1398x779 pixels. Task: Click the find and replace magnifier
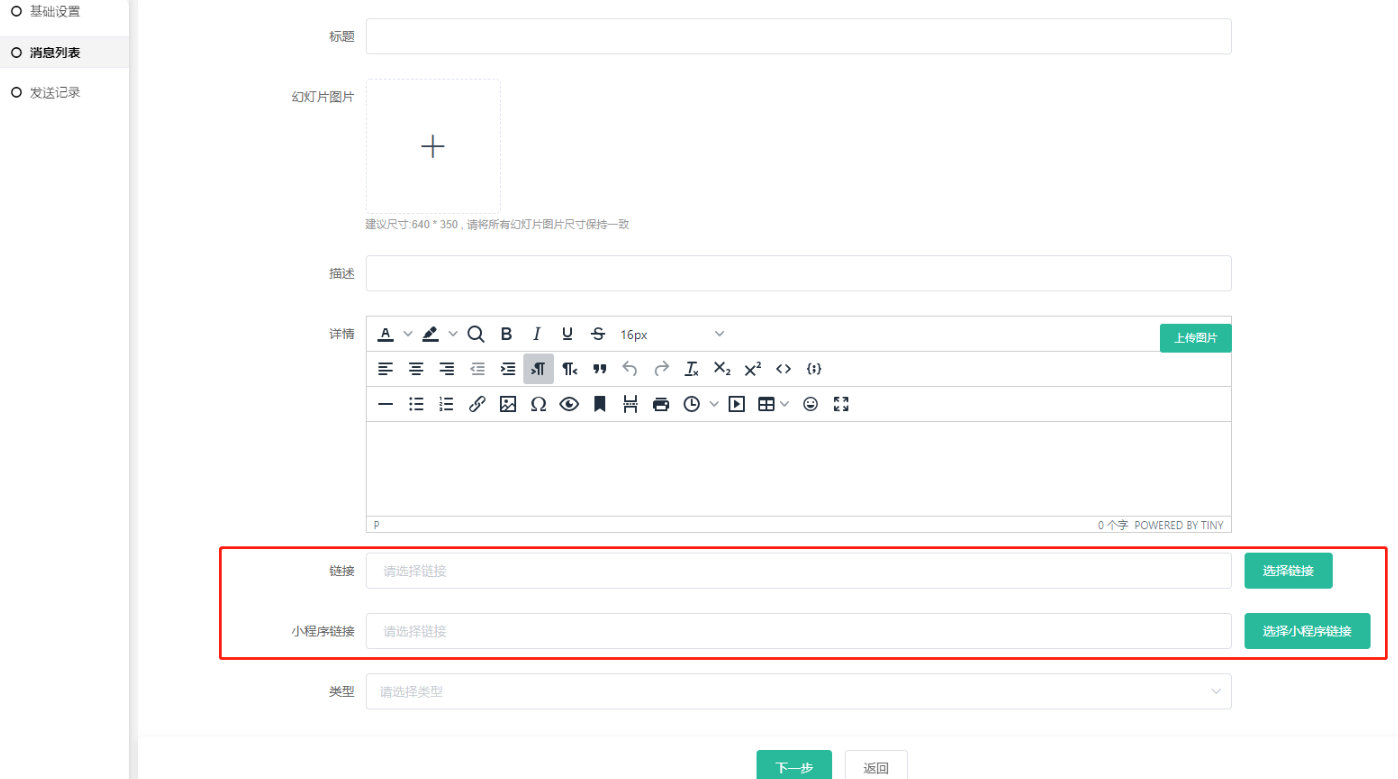476,334
